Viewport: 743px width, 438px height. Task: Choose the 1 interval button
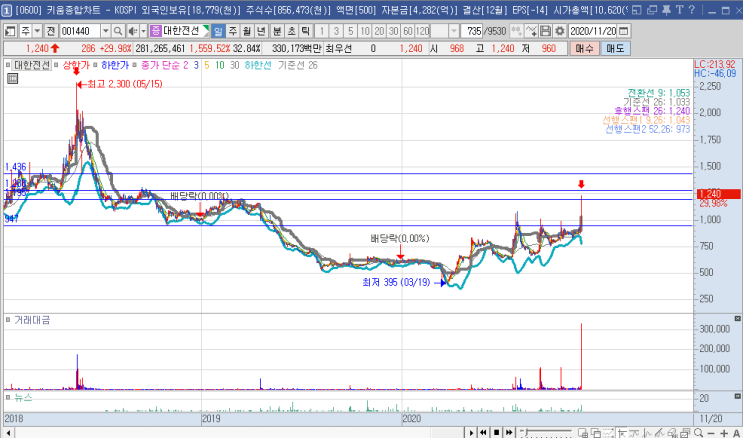point(322,31)
